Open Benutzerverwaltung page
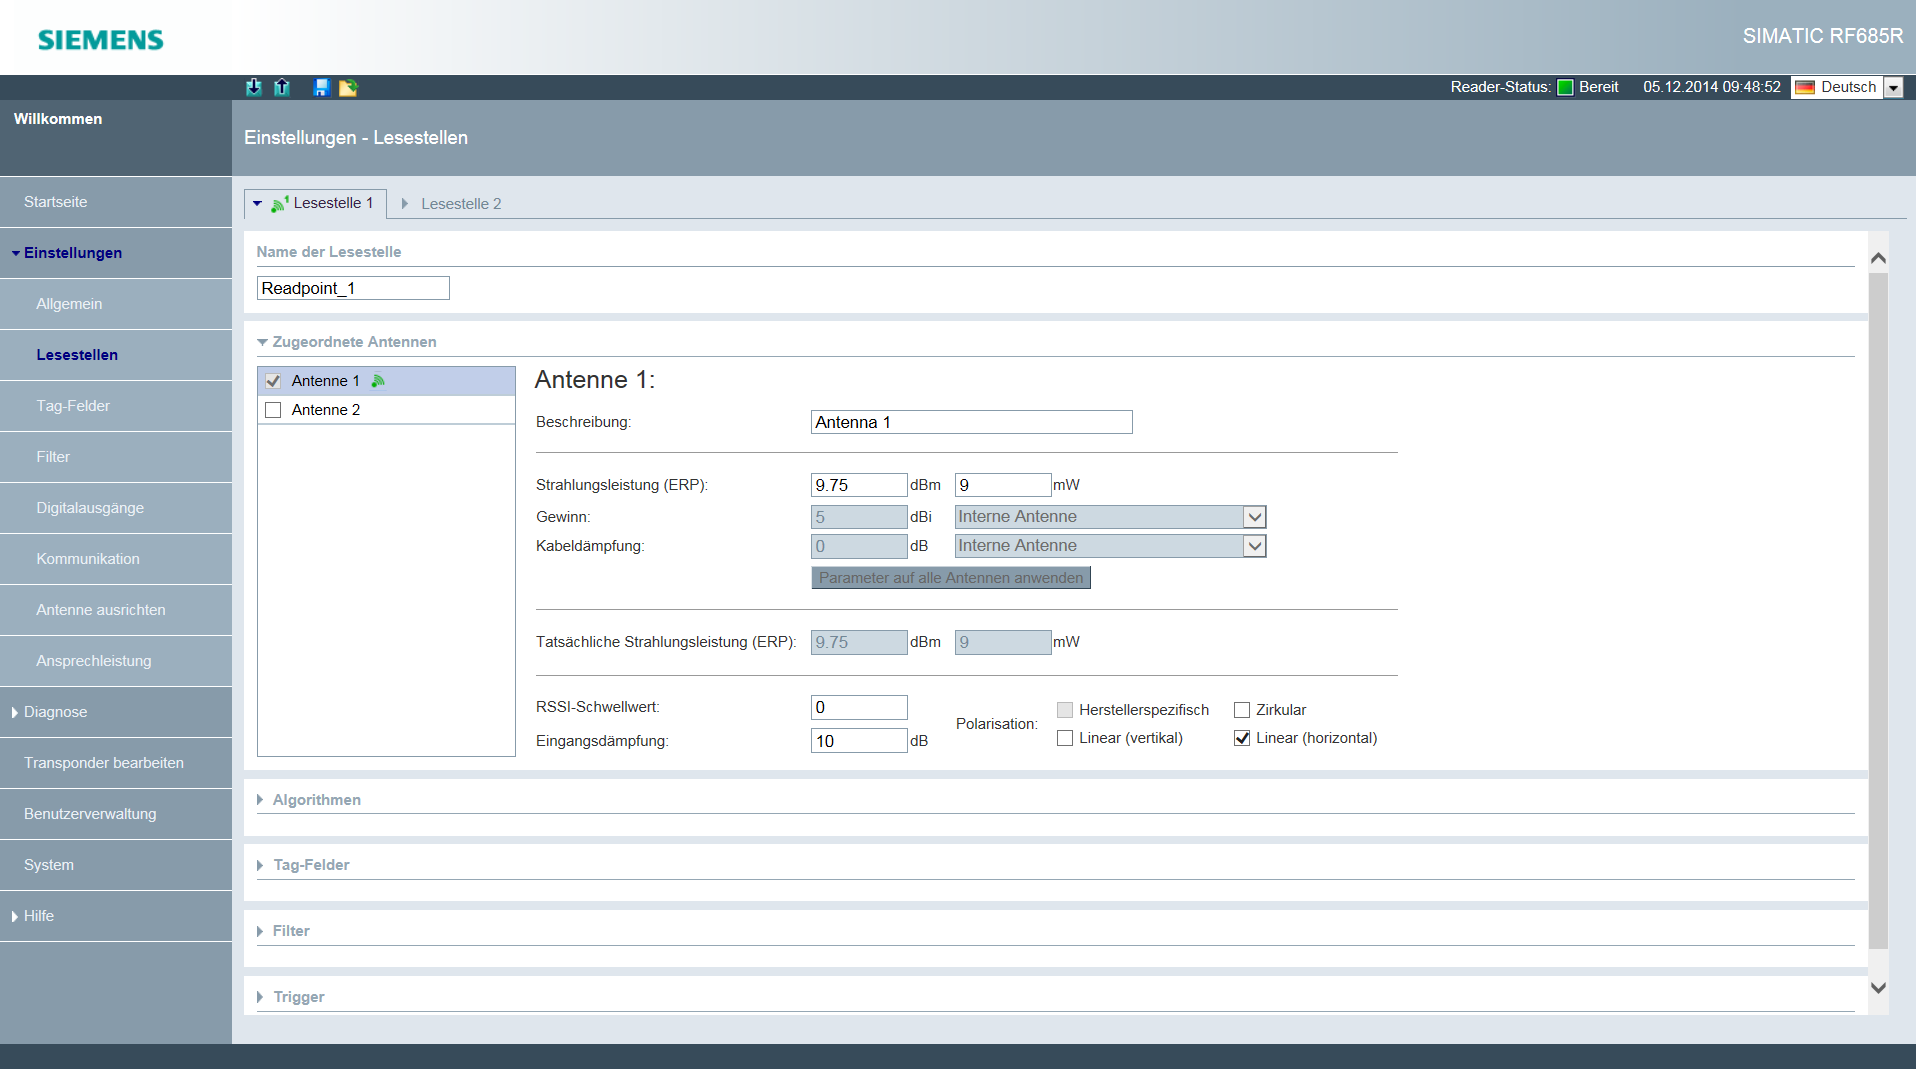This screenshot has height=1069, width=1916. click(x=116, y=814)
